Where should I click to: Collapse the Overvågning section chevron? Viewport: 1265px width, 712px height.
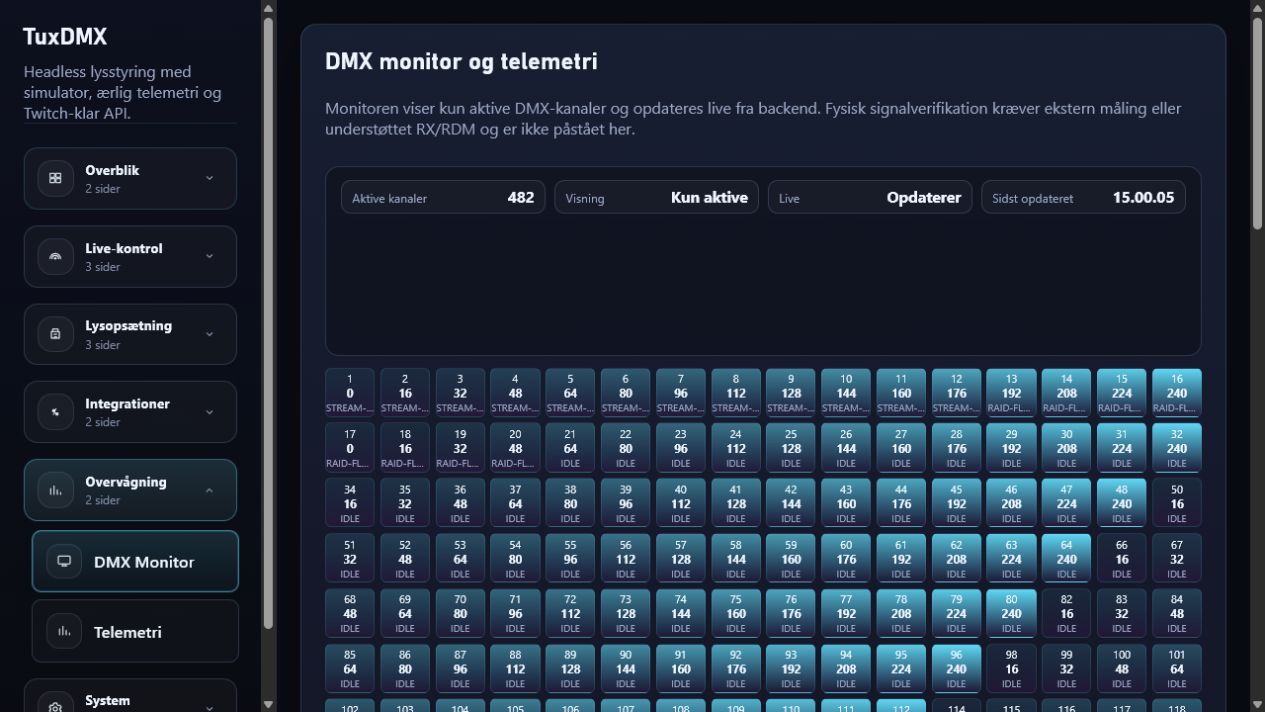(209, 490)
